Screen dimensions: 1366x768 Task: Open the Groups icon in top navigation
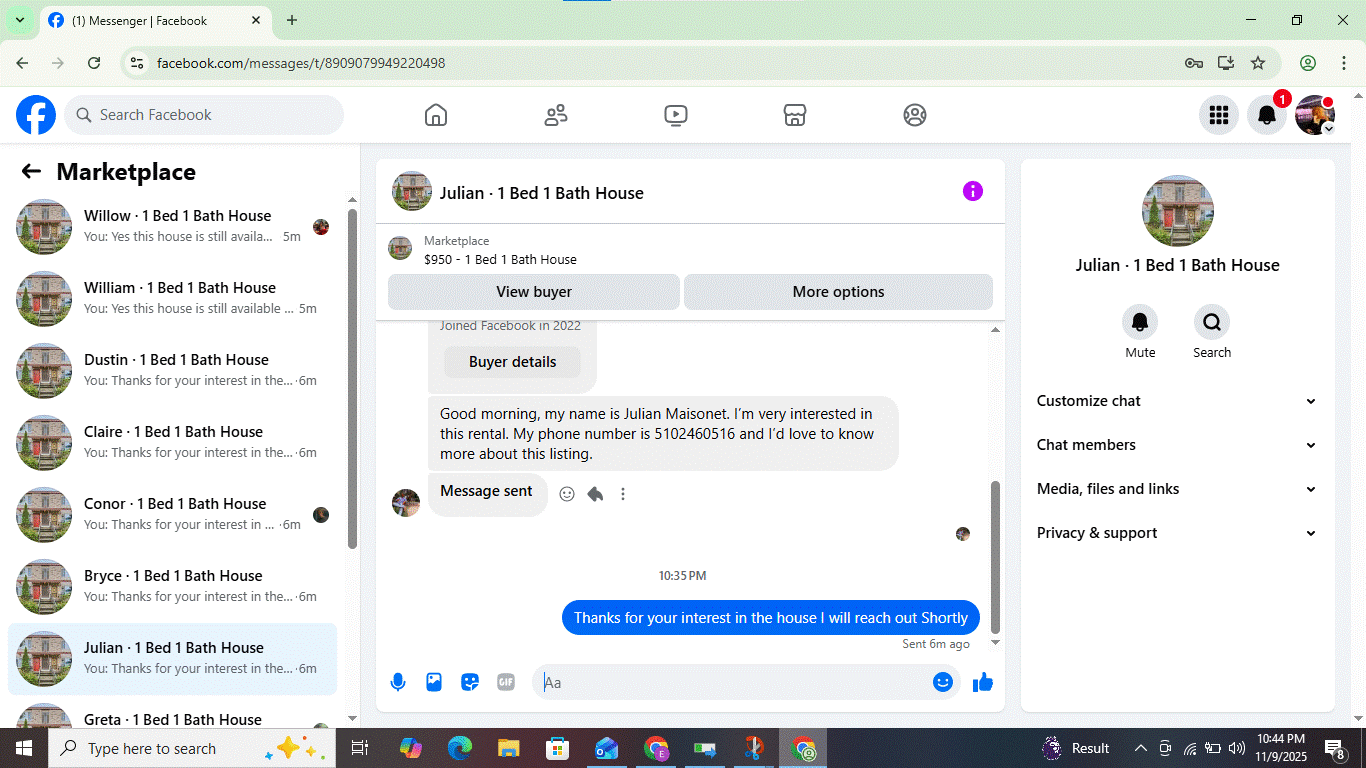915,115
